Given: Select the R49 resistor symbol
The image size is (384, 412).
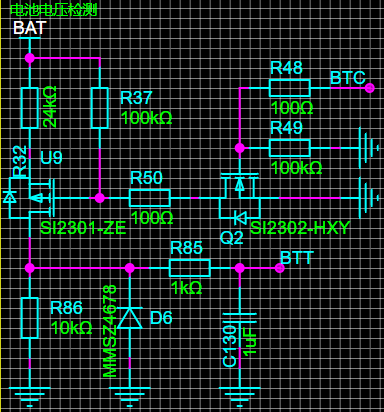Looking at the screenshot, I should (290, 148).
